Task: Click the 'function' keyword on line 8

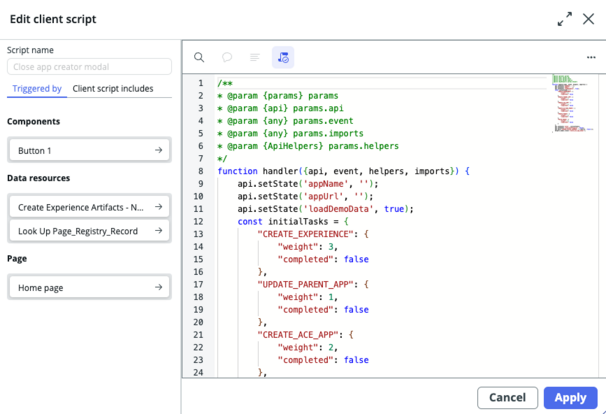Action: tap(237, 171)
